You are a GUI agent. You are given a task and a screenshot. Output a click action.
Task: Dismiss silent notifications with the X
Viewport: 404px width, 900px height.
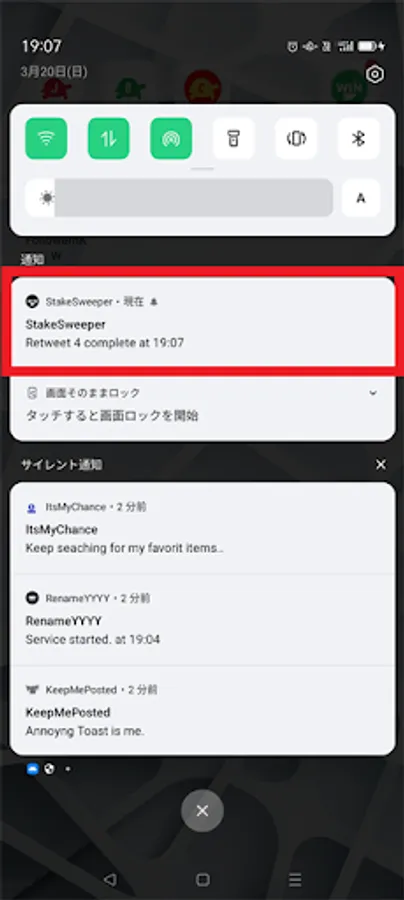point(381,465)
